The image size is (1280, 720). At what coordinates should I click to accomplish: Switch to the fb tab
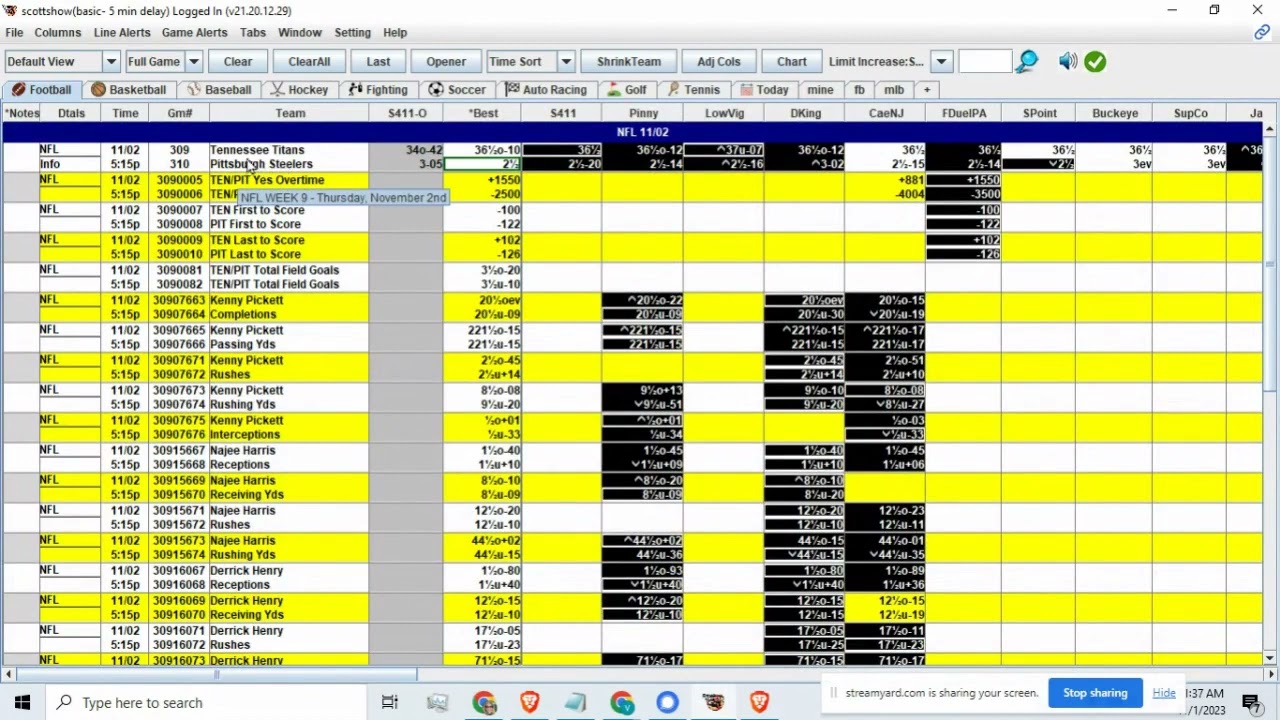click(859, 90)
